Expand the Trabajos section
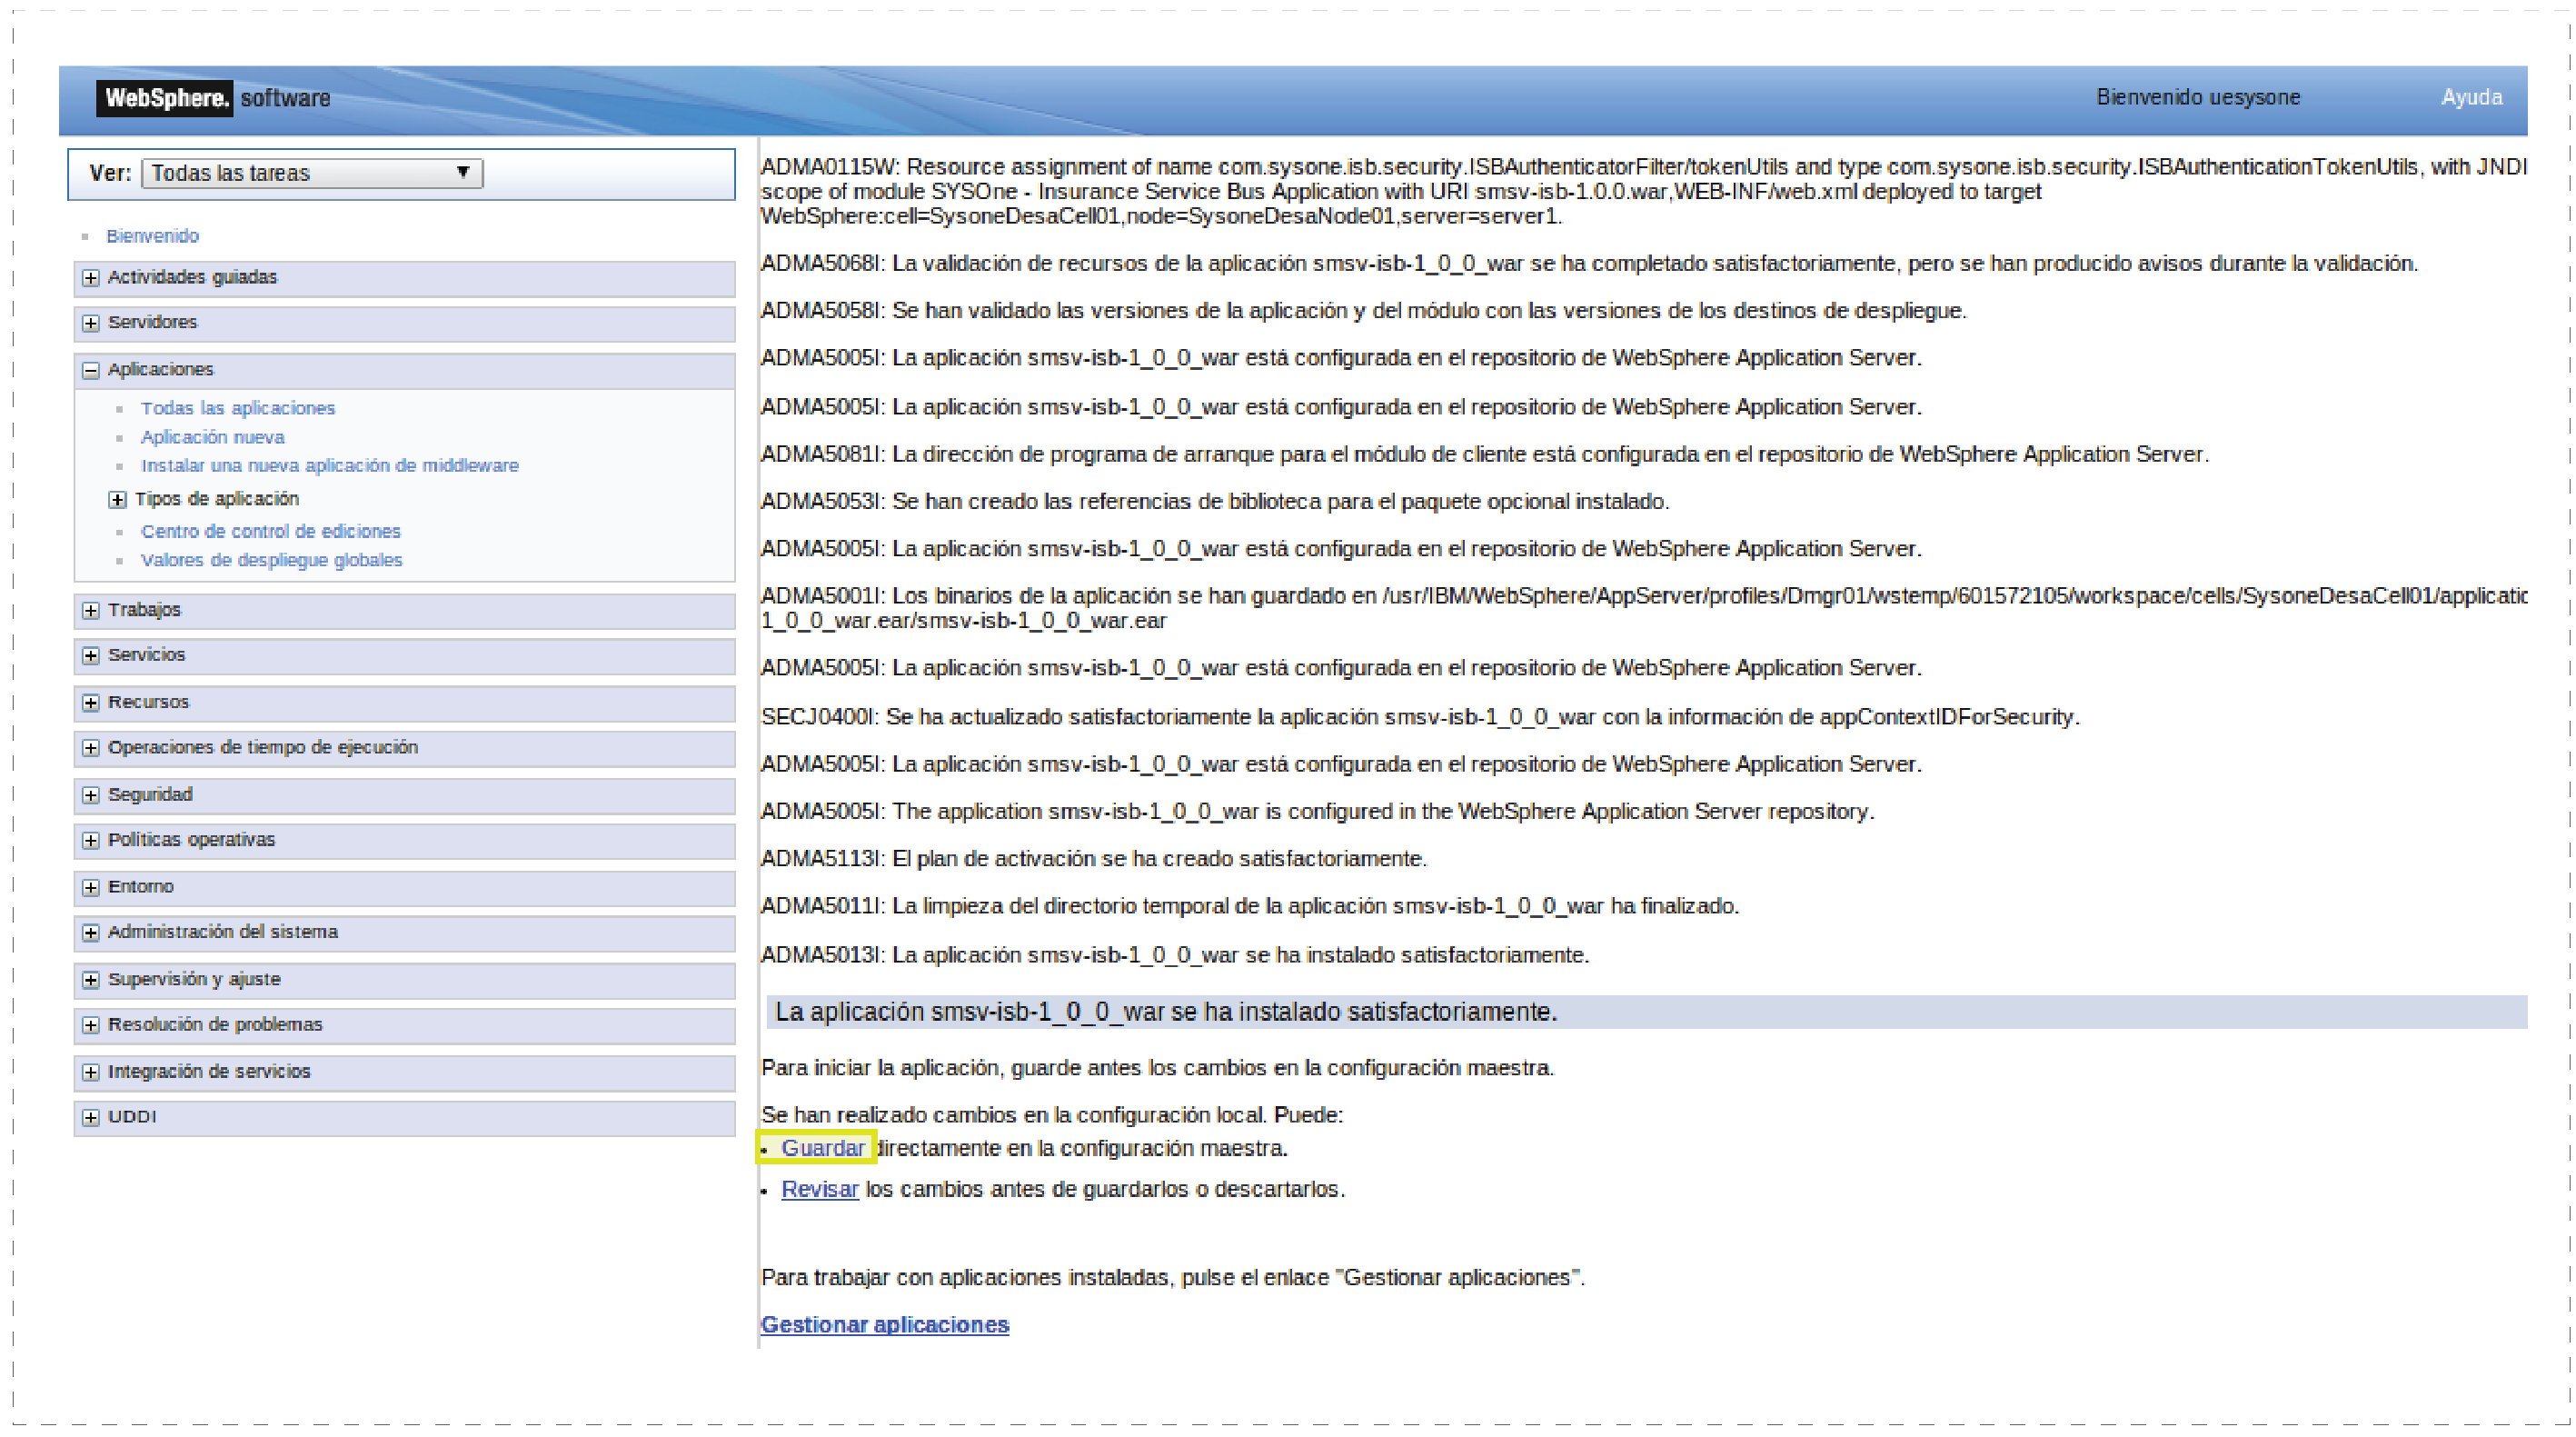2576x1437 pixels. [91, 610]
